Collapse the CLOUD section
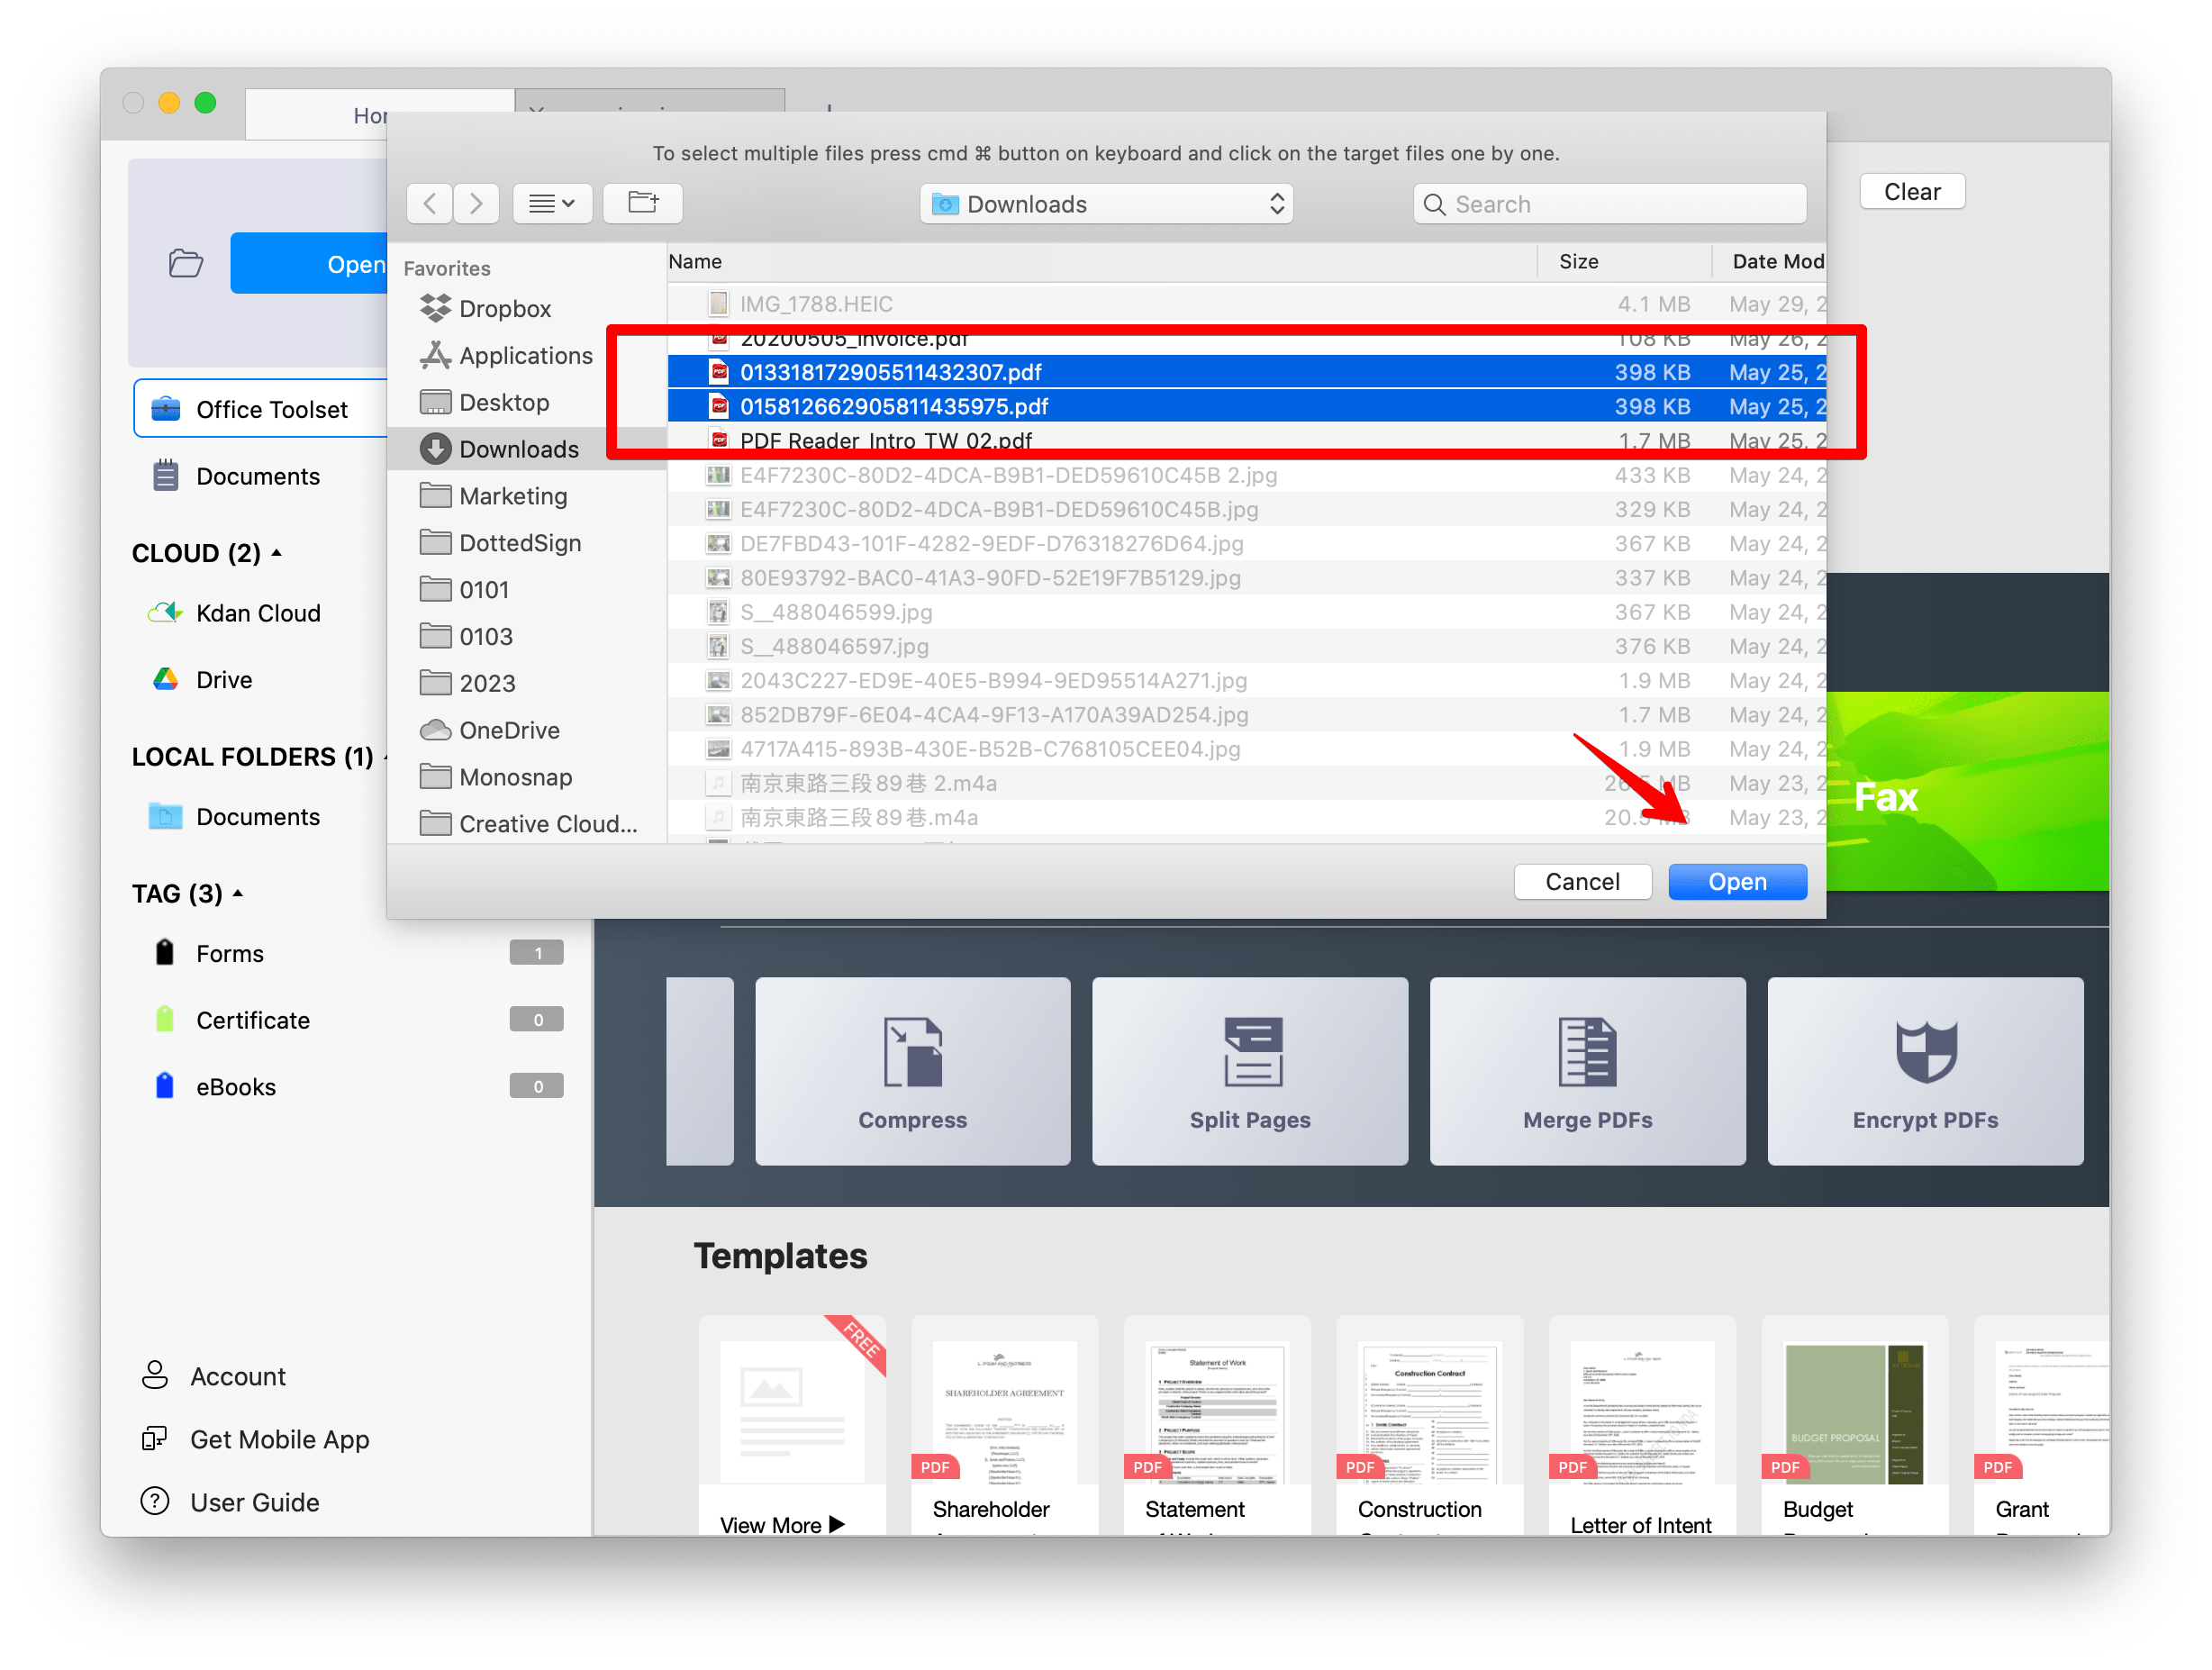This screenshot has width=2212, height=1670. point(277,552)
